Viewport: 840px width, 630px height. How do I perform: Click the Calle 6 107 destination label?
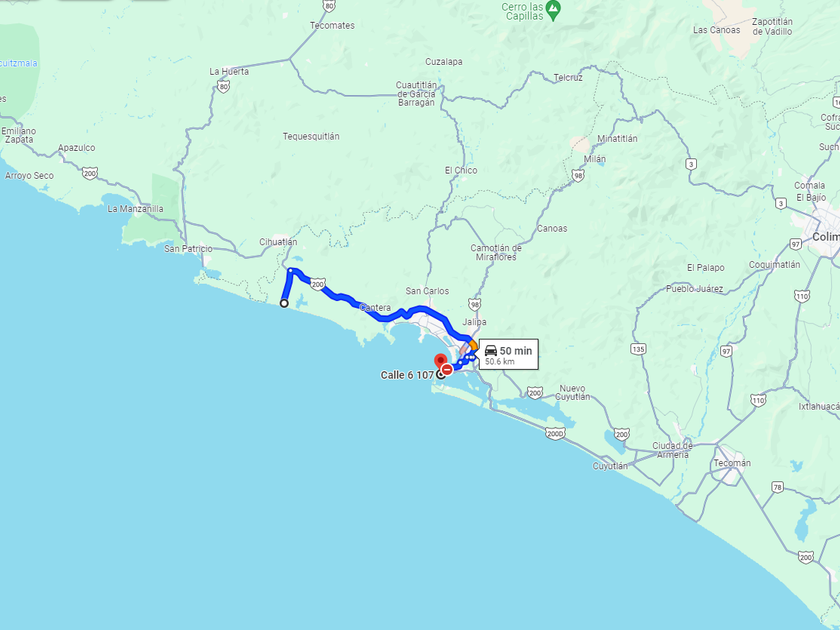(x=407, y=375)
